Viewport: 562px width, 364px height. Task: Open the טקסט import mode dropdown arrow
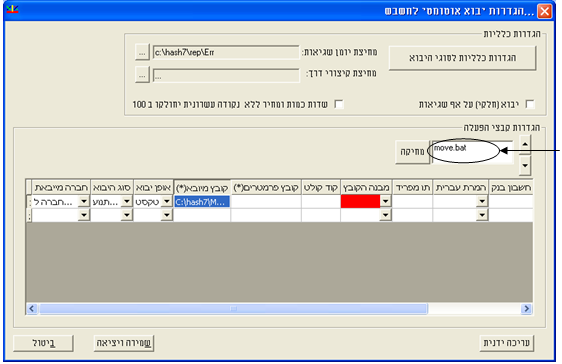[x=167, y=201]
